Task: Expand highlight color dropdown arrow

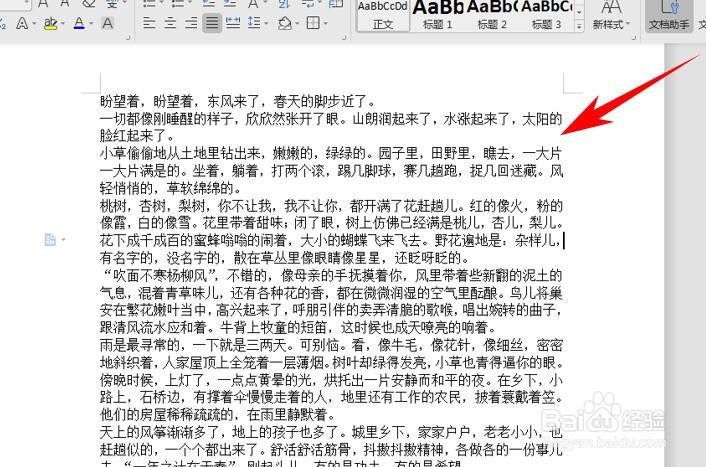Action: (63, 24)
